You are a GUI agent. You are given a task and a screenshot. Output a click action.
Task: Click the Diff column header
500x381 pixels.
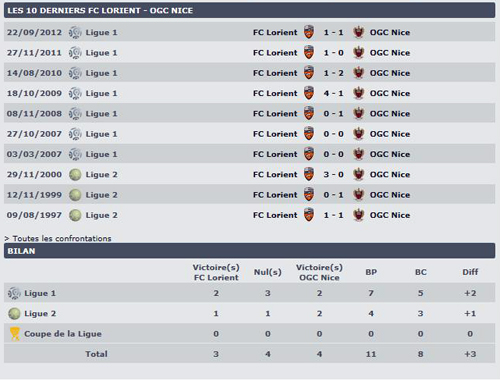[470, 272]
